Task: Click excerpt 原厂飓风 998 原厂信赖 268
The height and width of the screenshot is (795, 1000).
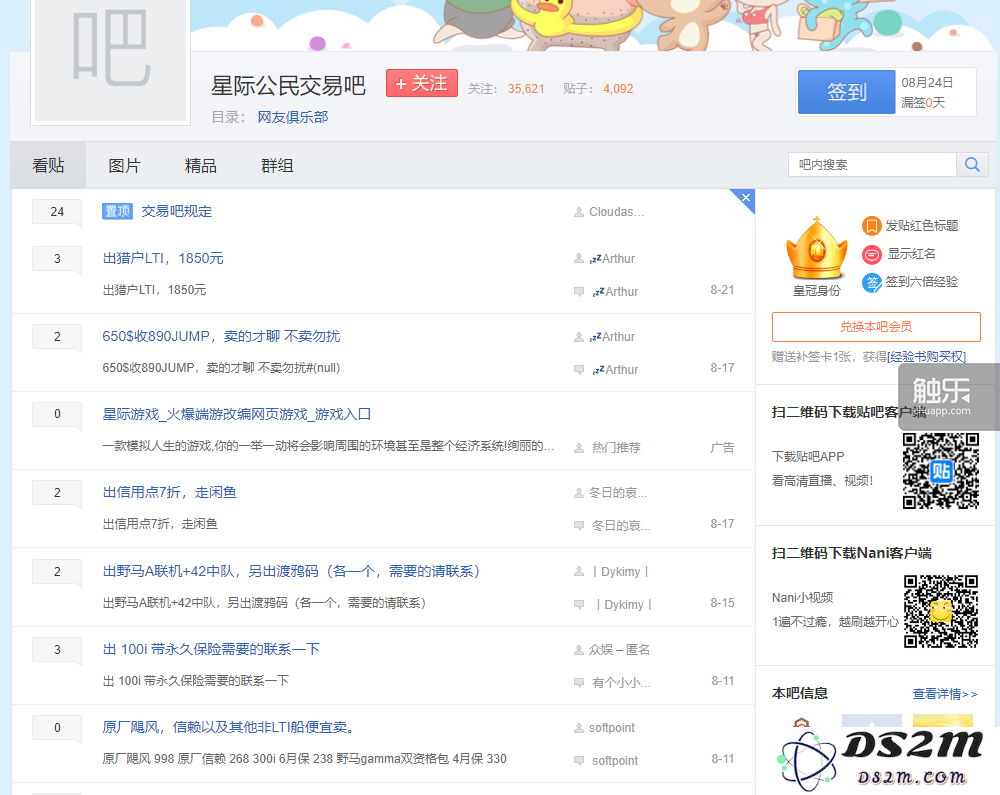Action: (x=305, y=759)
